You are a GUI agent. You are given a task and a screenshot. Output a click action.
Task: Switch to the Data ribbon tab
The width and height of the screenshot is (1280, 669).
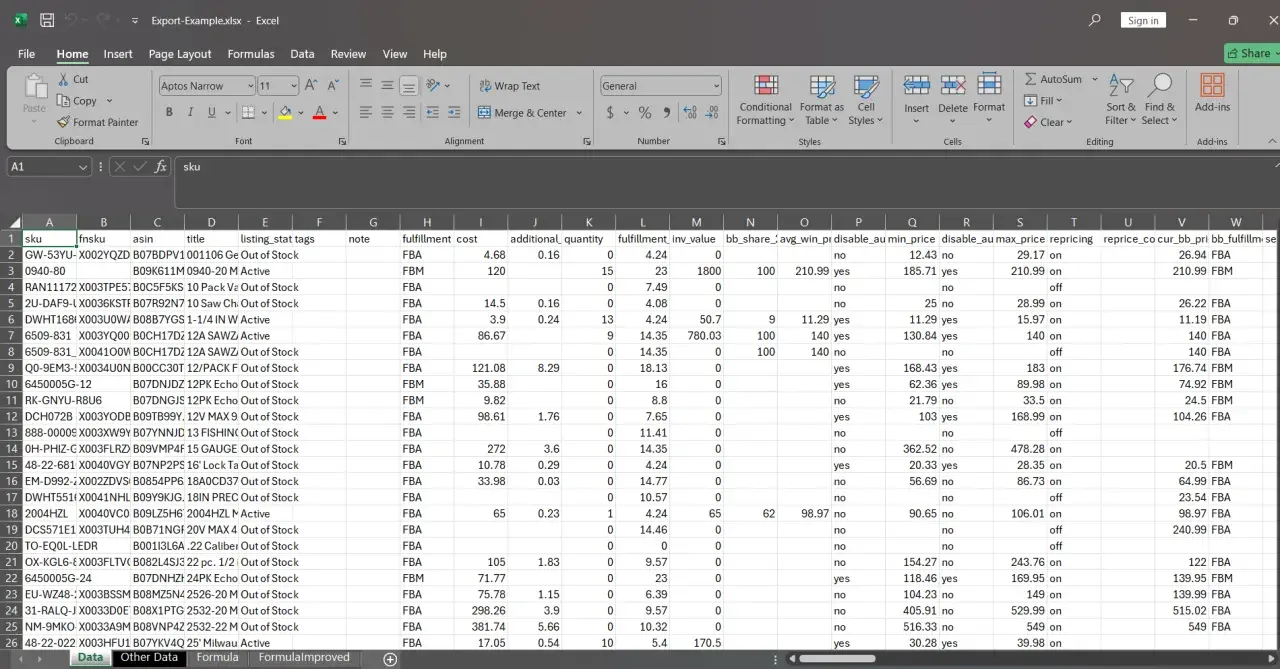pyautogui.click(x=302, y=54)
